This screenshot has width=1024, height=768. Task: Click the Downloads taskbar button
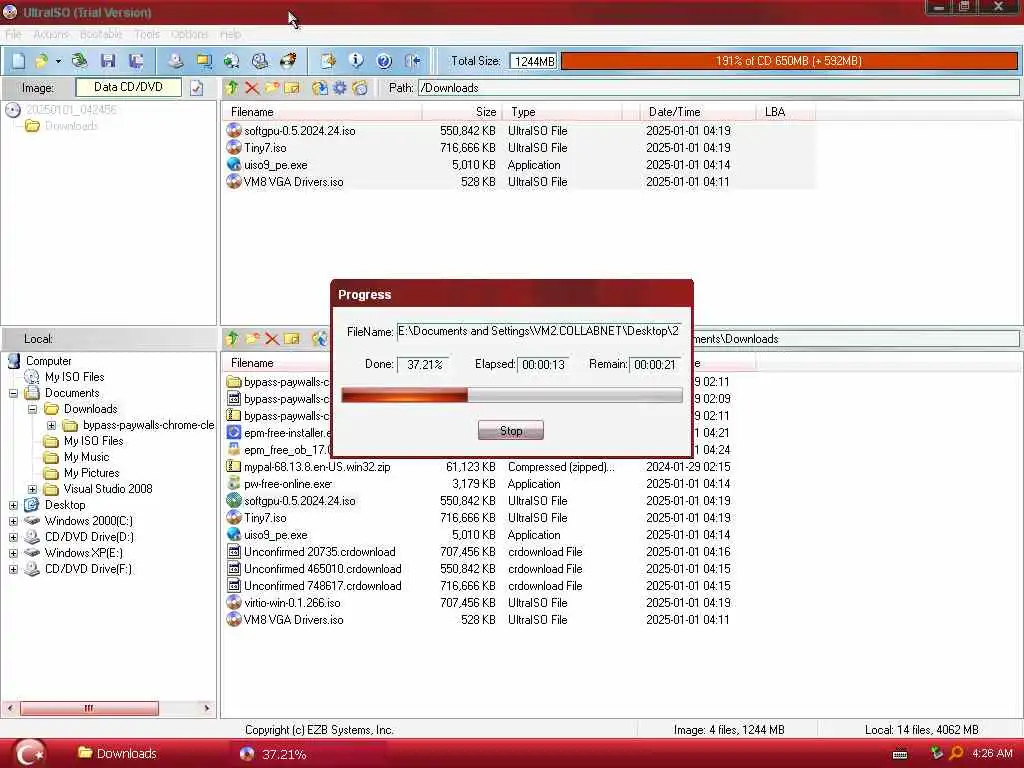coord(118,753)
